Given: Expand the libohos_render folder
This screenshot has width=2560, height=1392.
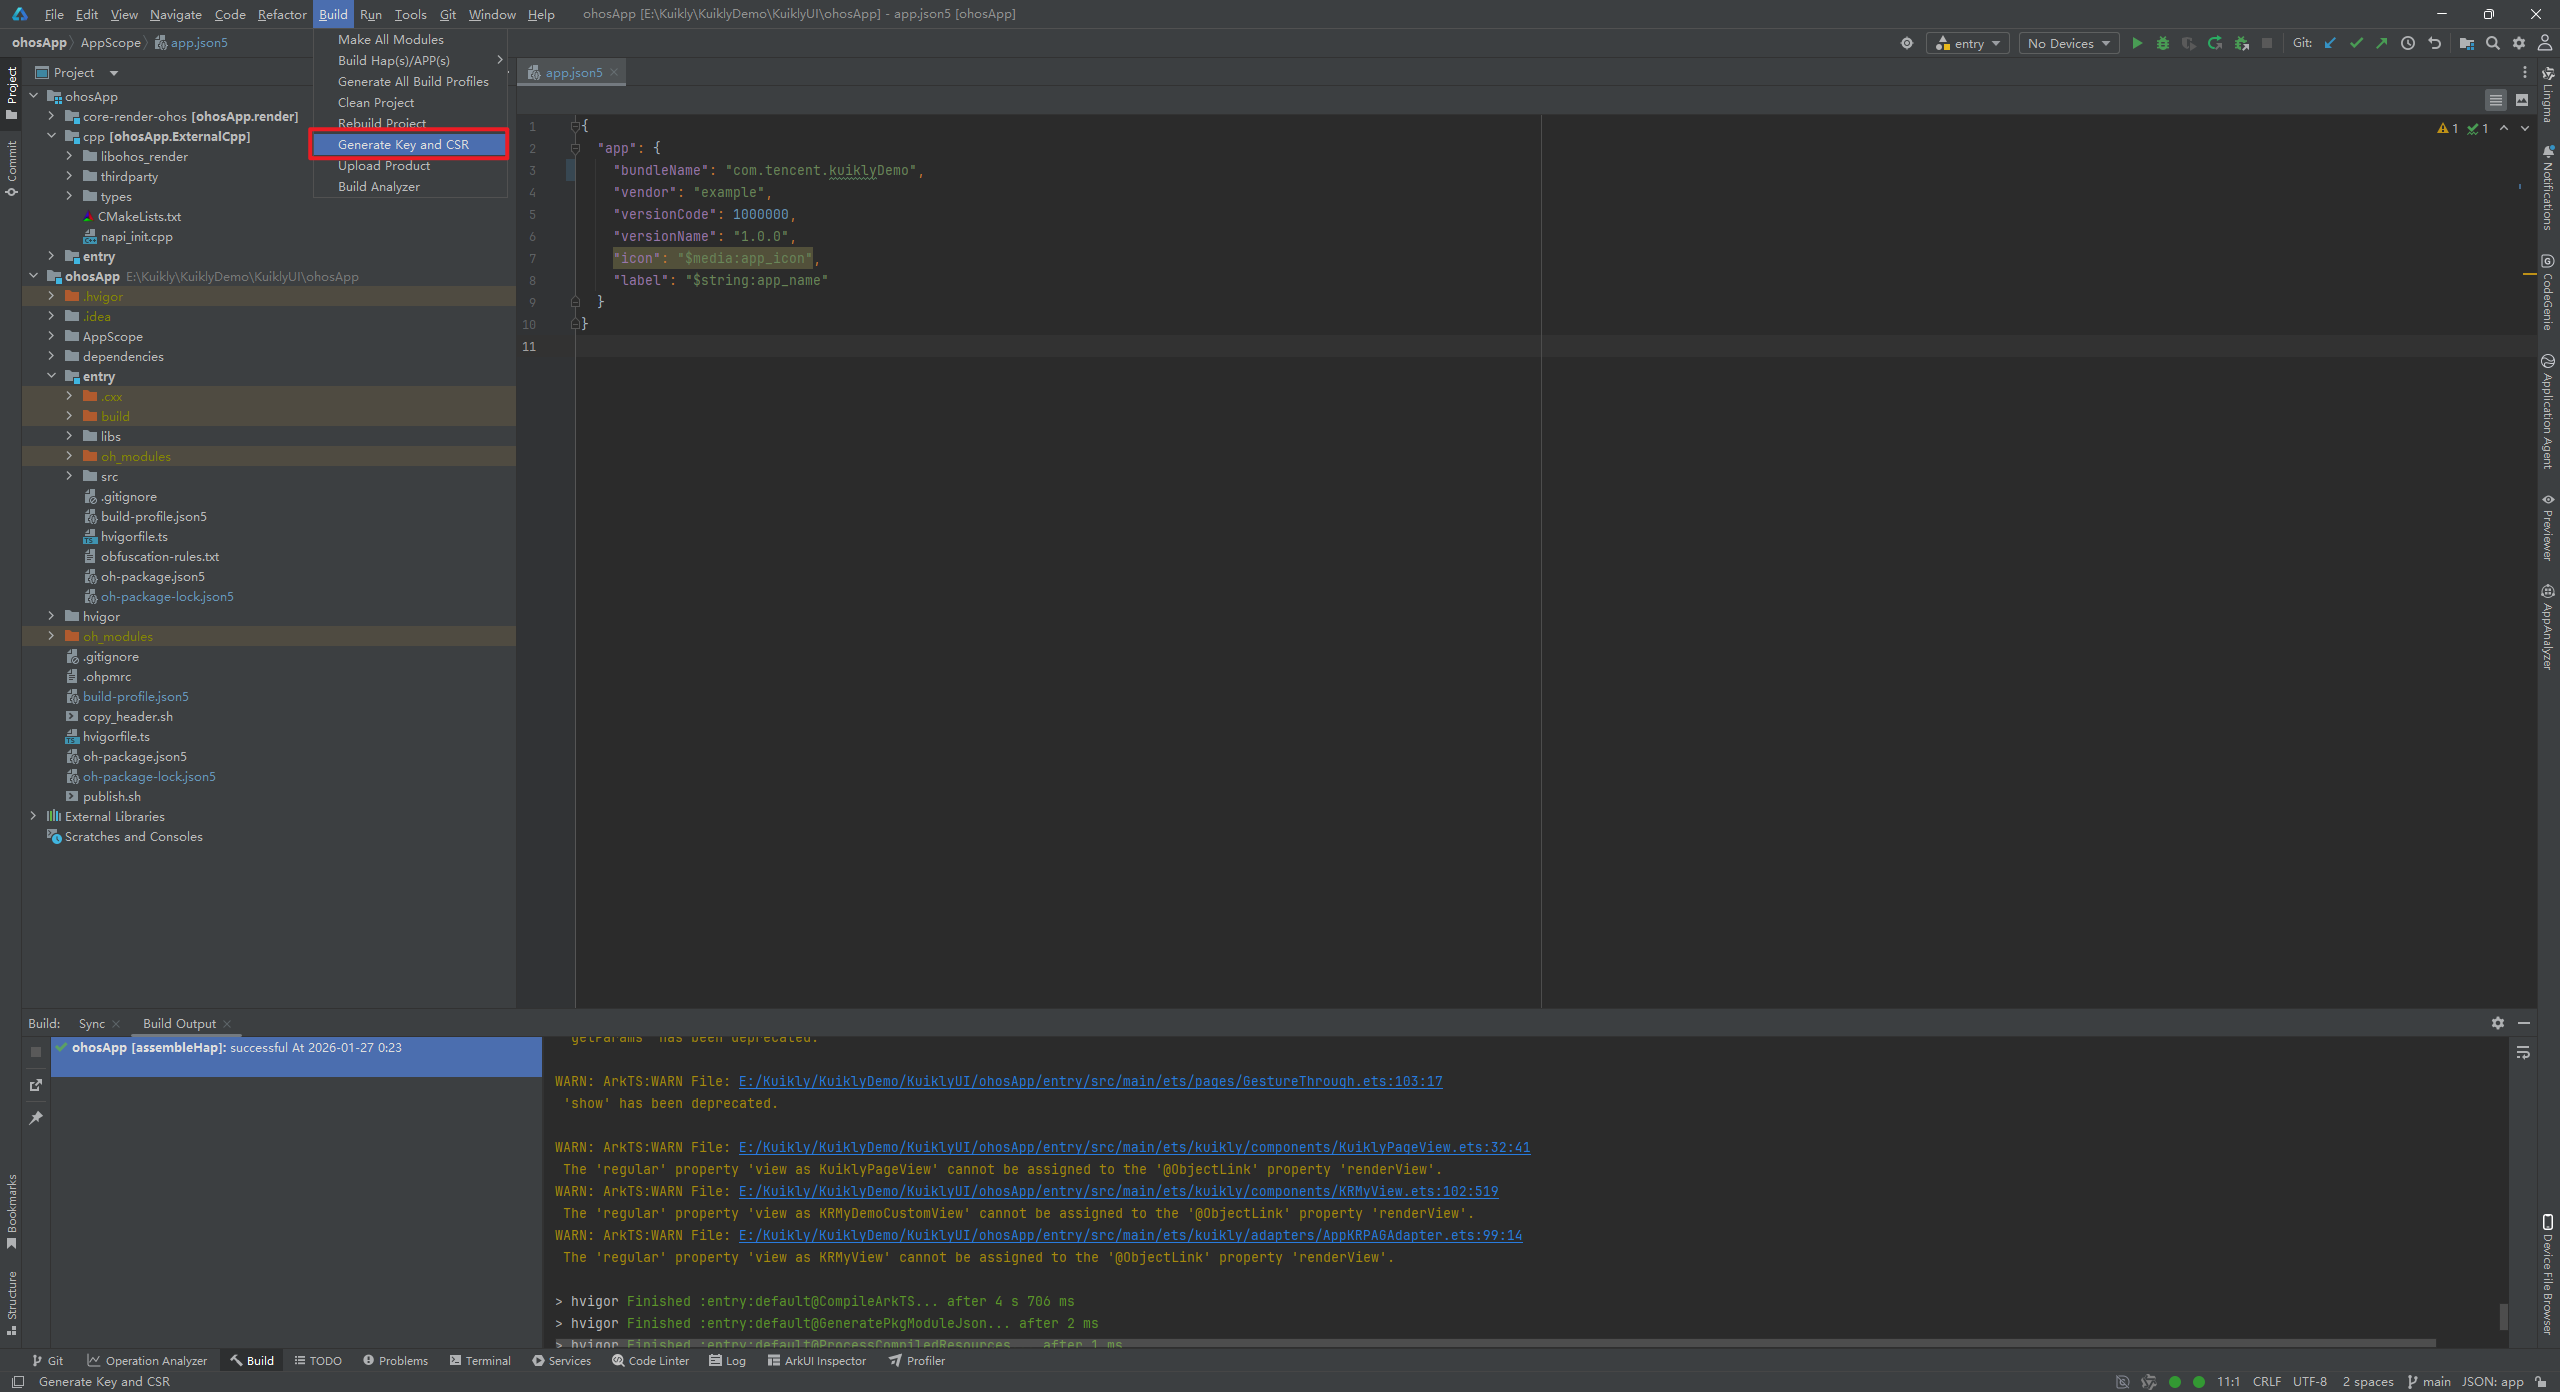Looking at the screenshot, I should tap(69, 156).
